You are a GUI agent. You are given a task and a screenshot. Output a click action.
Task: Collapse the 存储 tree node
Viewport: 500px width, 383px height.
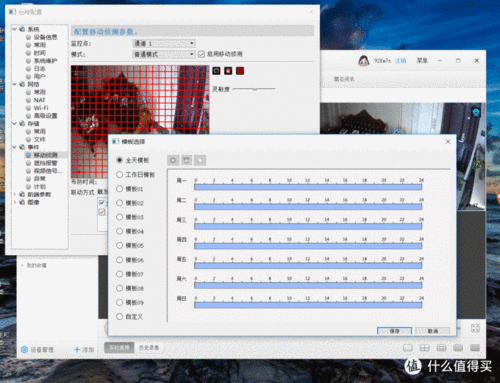14,123
